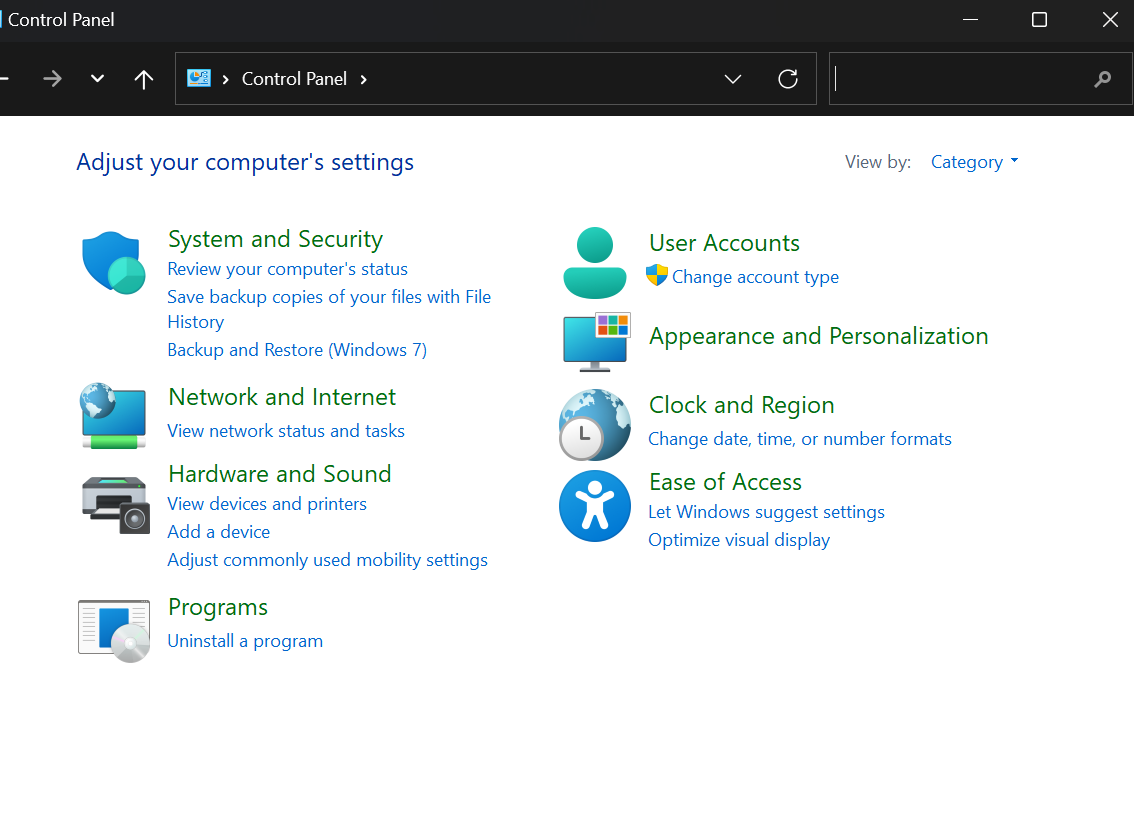Open the Network and Internet globe icon
The height and width of the screenshot is (825, 1134).
point(113,415)
